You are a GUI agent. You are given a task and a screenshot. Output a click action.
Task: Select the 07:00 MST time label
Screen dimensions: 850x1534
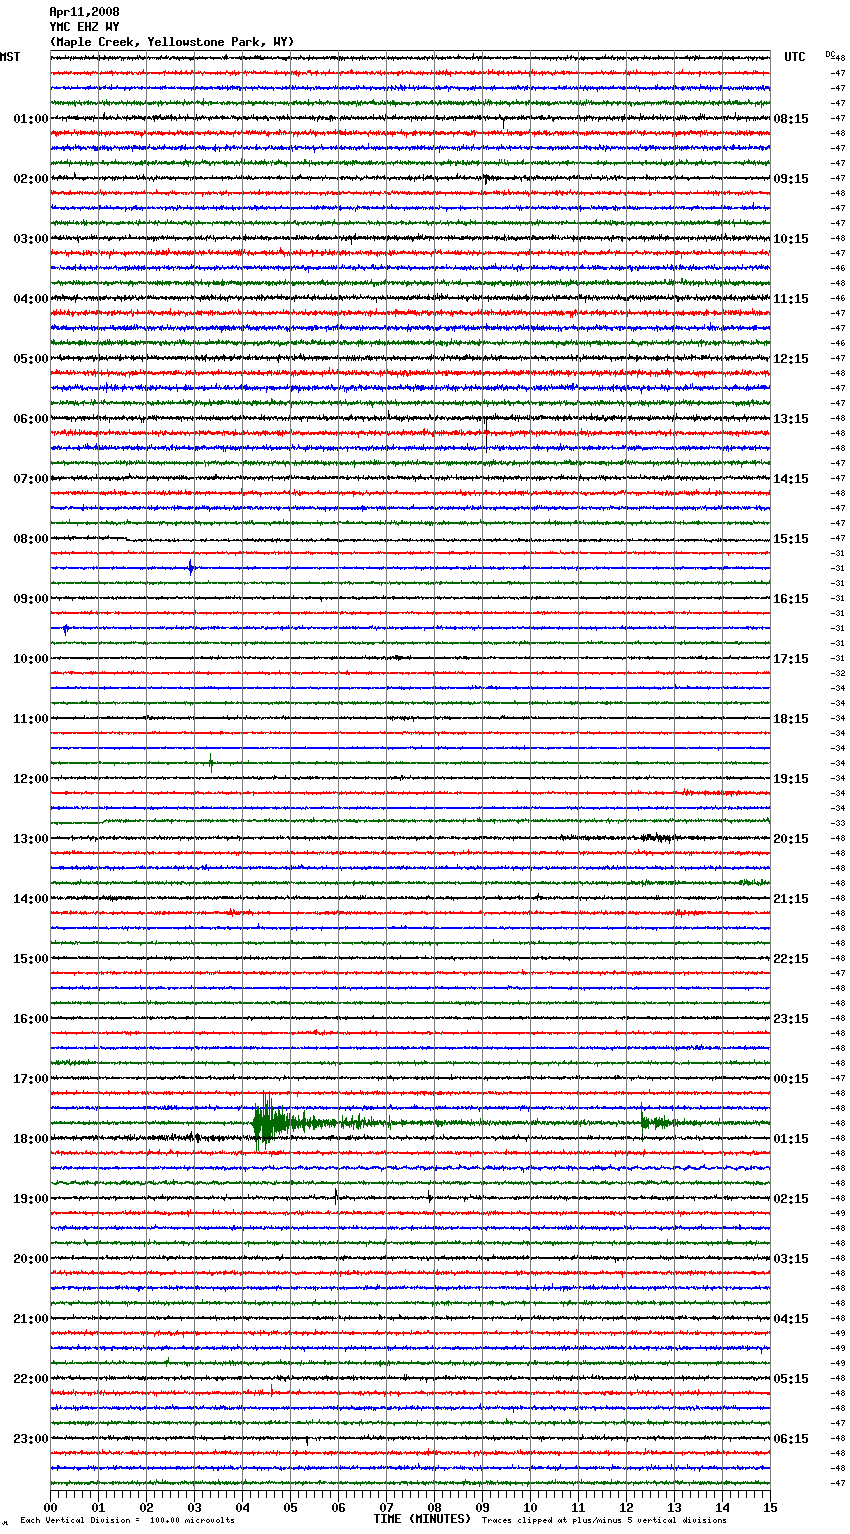pyautogui.click(x=31, y=479)
